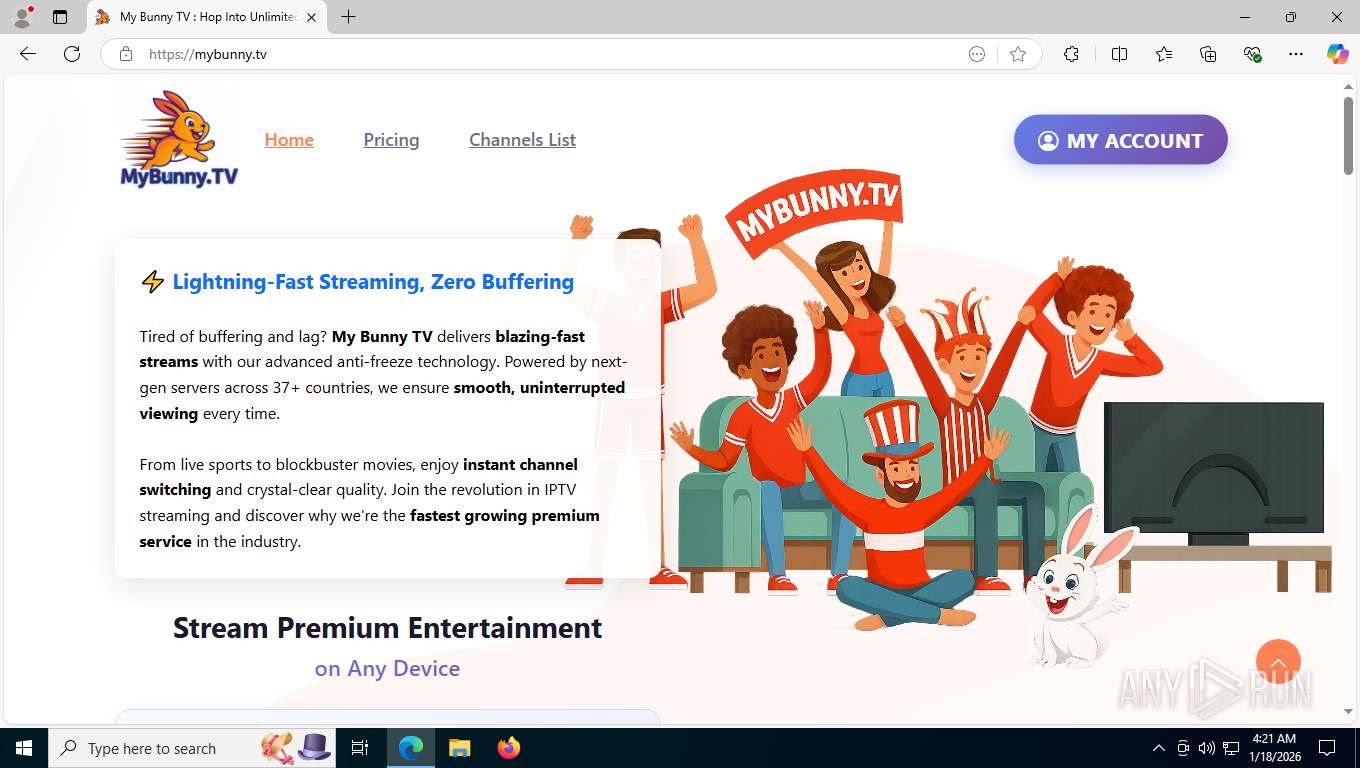Close the My Bunny TV tab
The width and height of the screenshot is (1360, 768).
point(311,17)
